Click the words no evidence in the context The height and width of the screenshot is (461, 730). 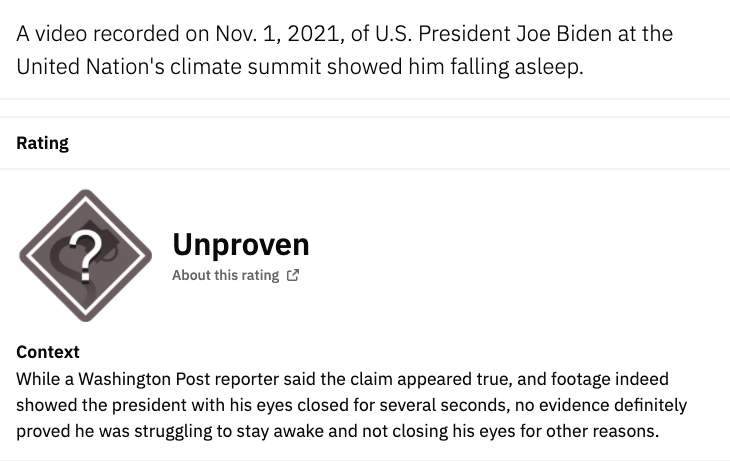click(561, 405)
